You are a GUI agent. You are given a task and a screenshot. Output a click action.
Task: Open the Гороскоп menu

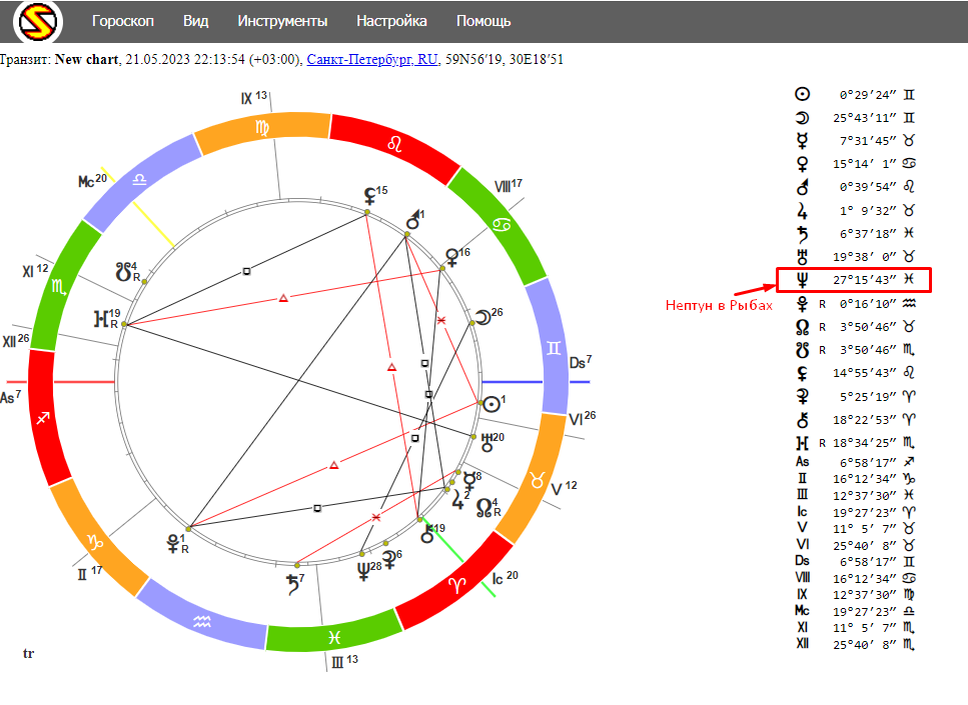pyautogui.click(x=123, y=21)
